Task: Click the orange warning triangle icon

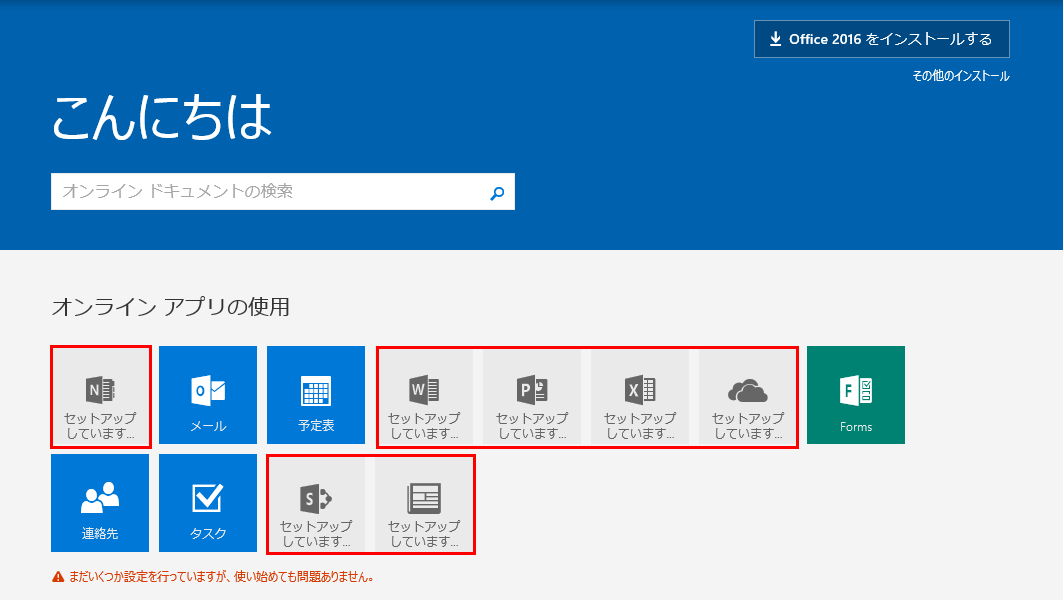Action: coord(58,577)
